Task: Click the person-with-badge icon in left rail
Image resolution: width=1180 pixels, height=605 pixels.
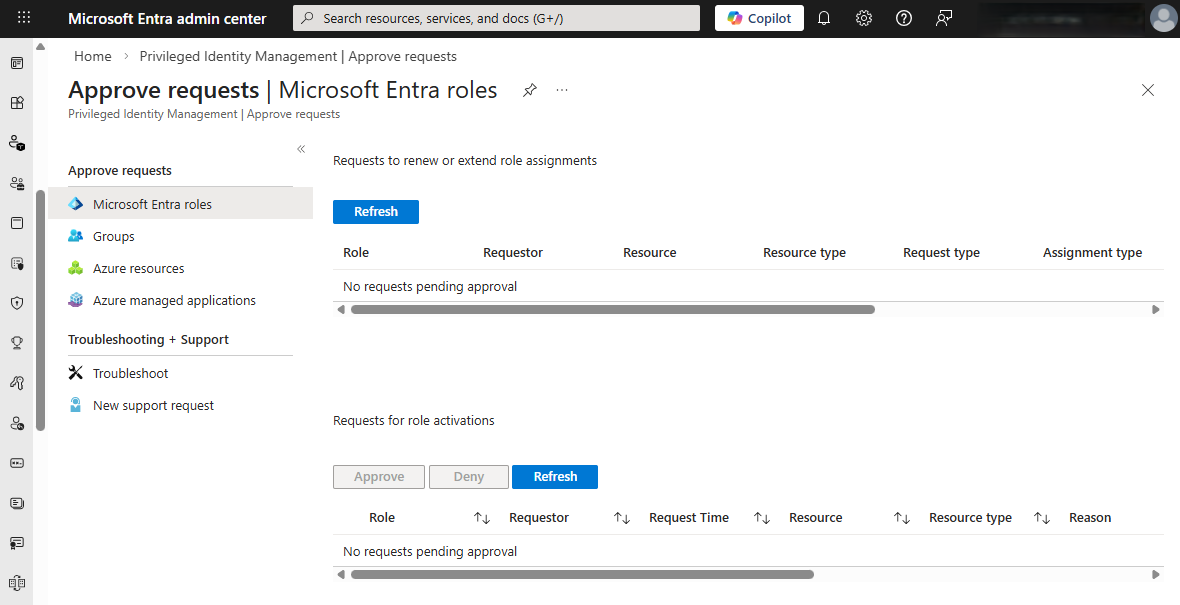Action: 17,143
